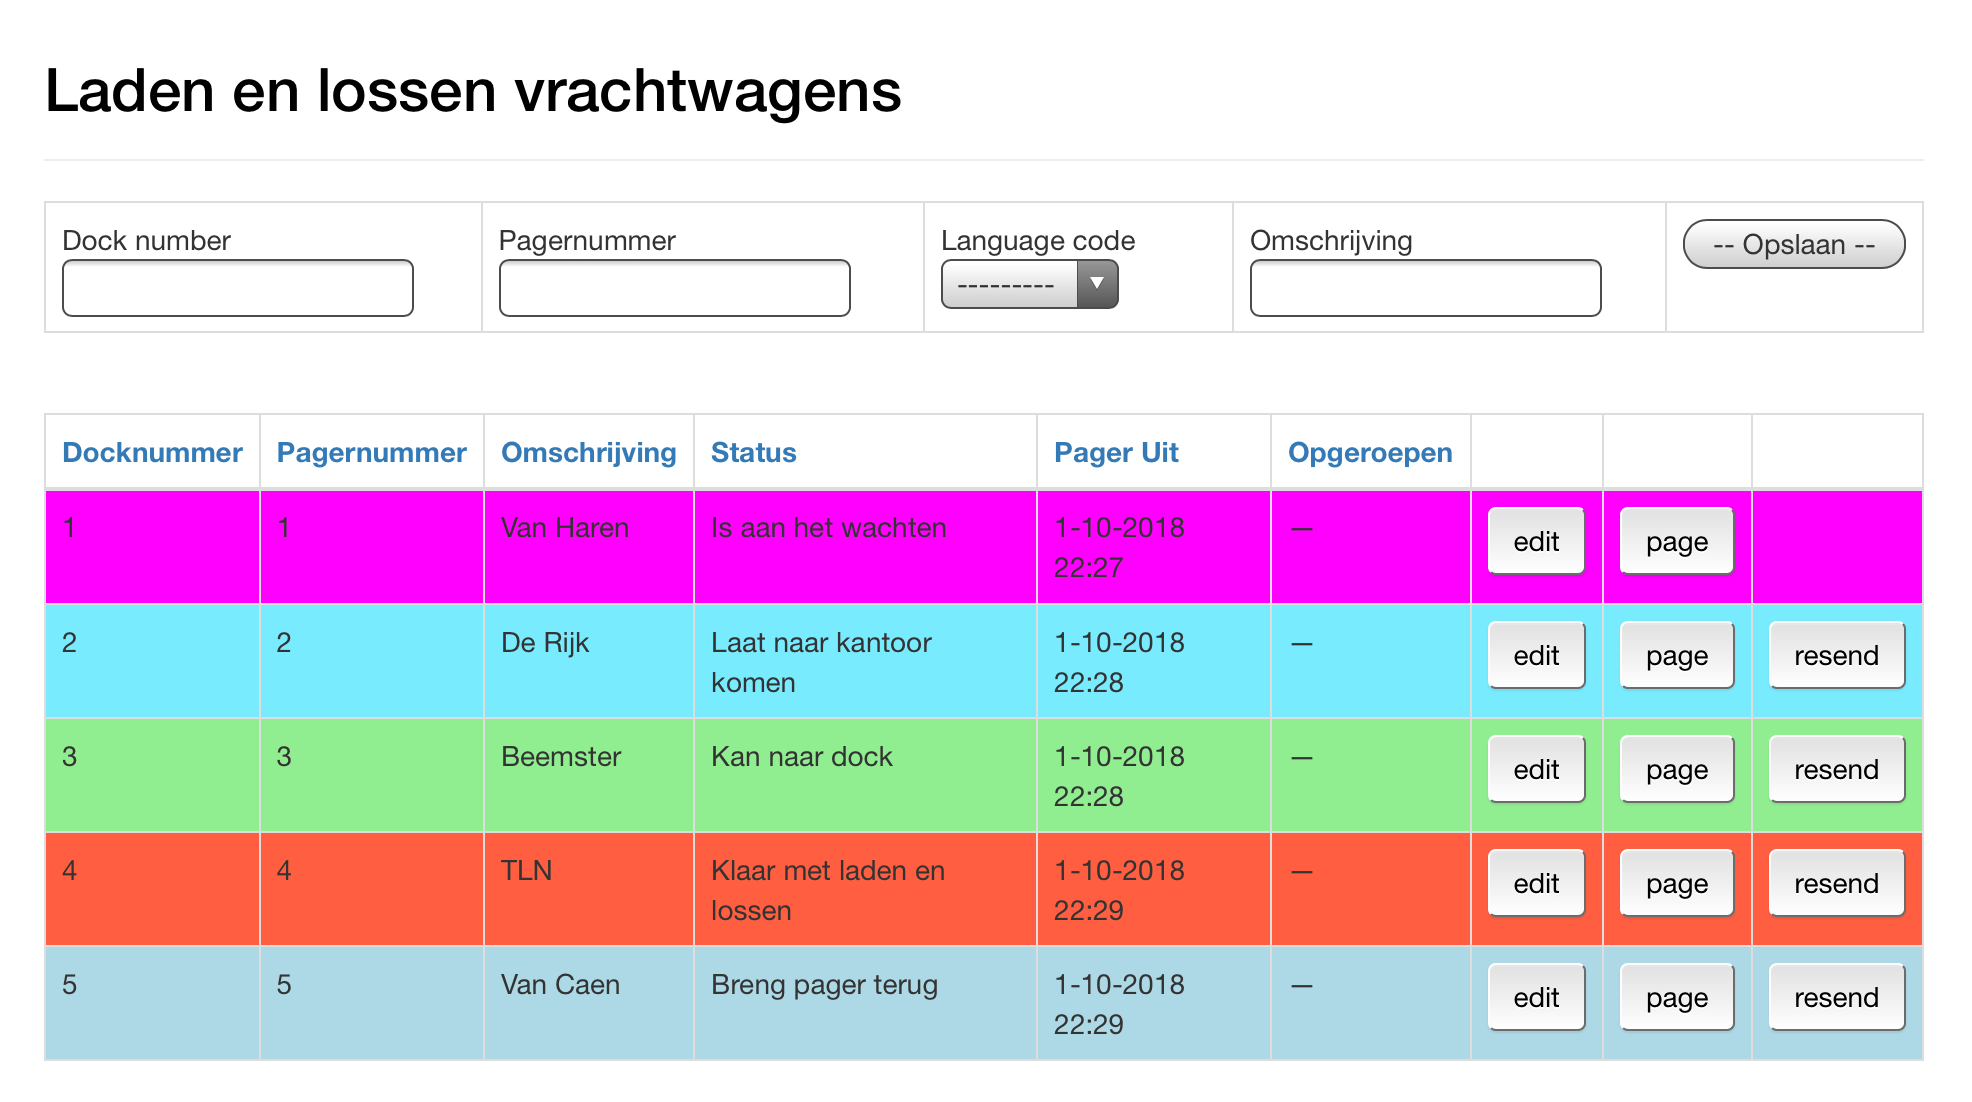Click edit for TLN row
The image size is (1972, 1102).
[1535, 883]
